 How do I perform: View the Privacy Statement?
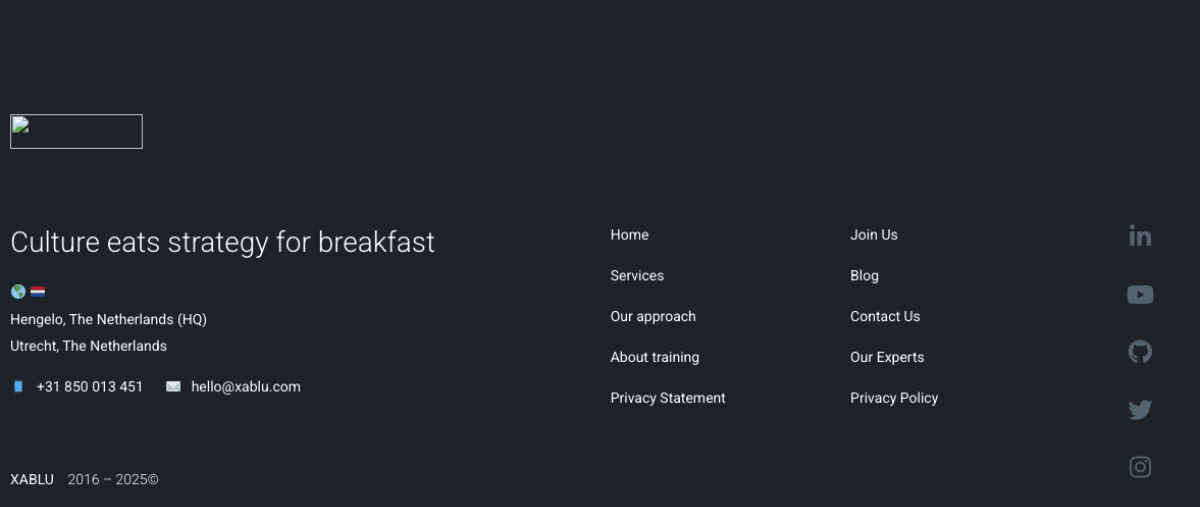(x=668, y=398)
